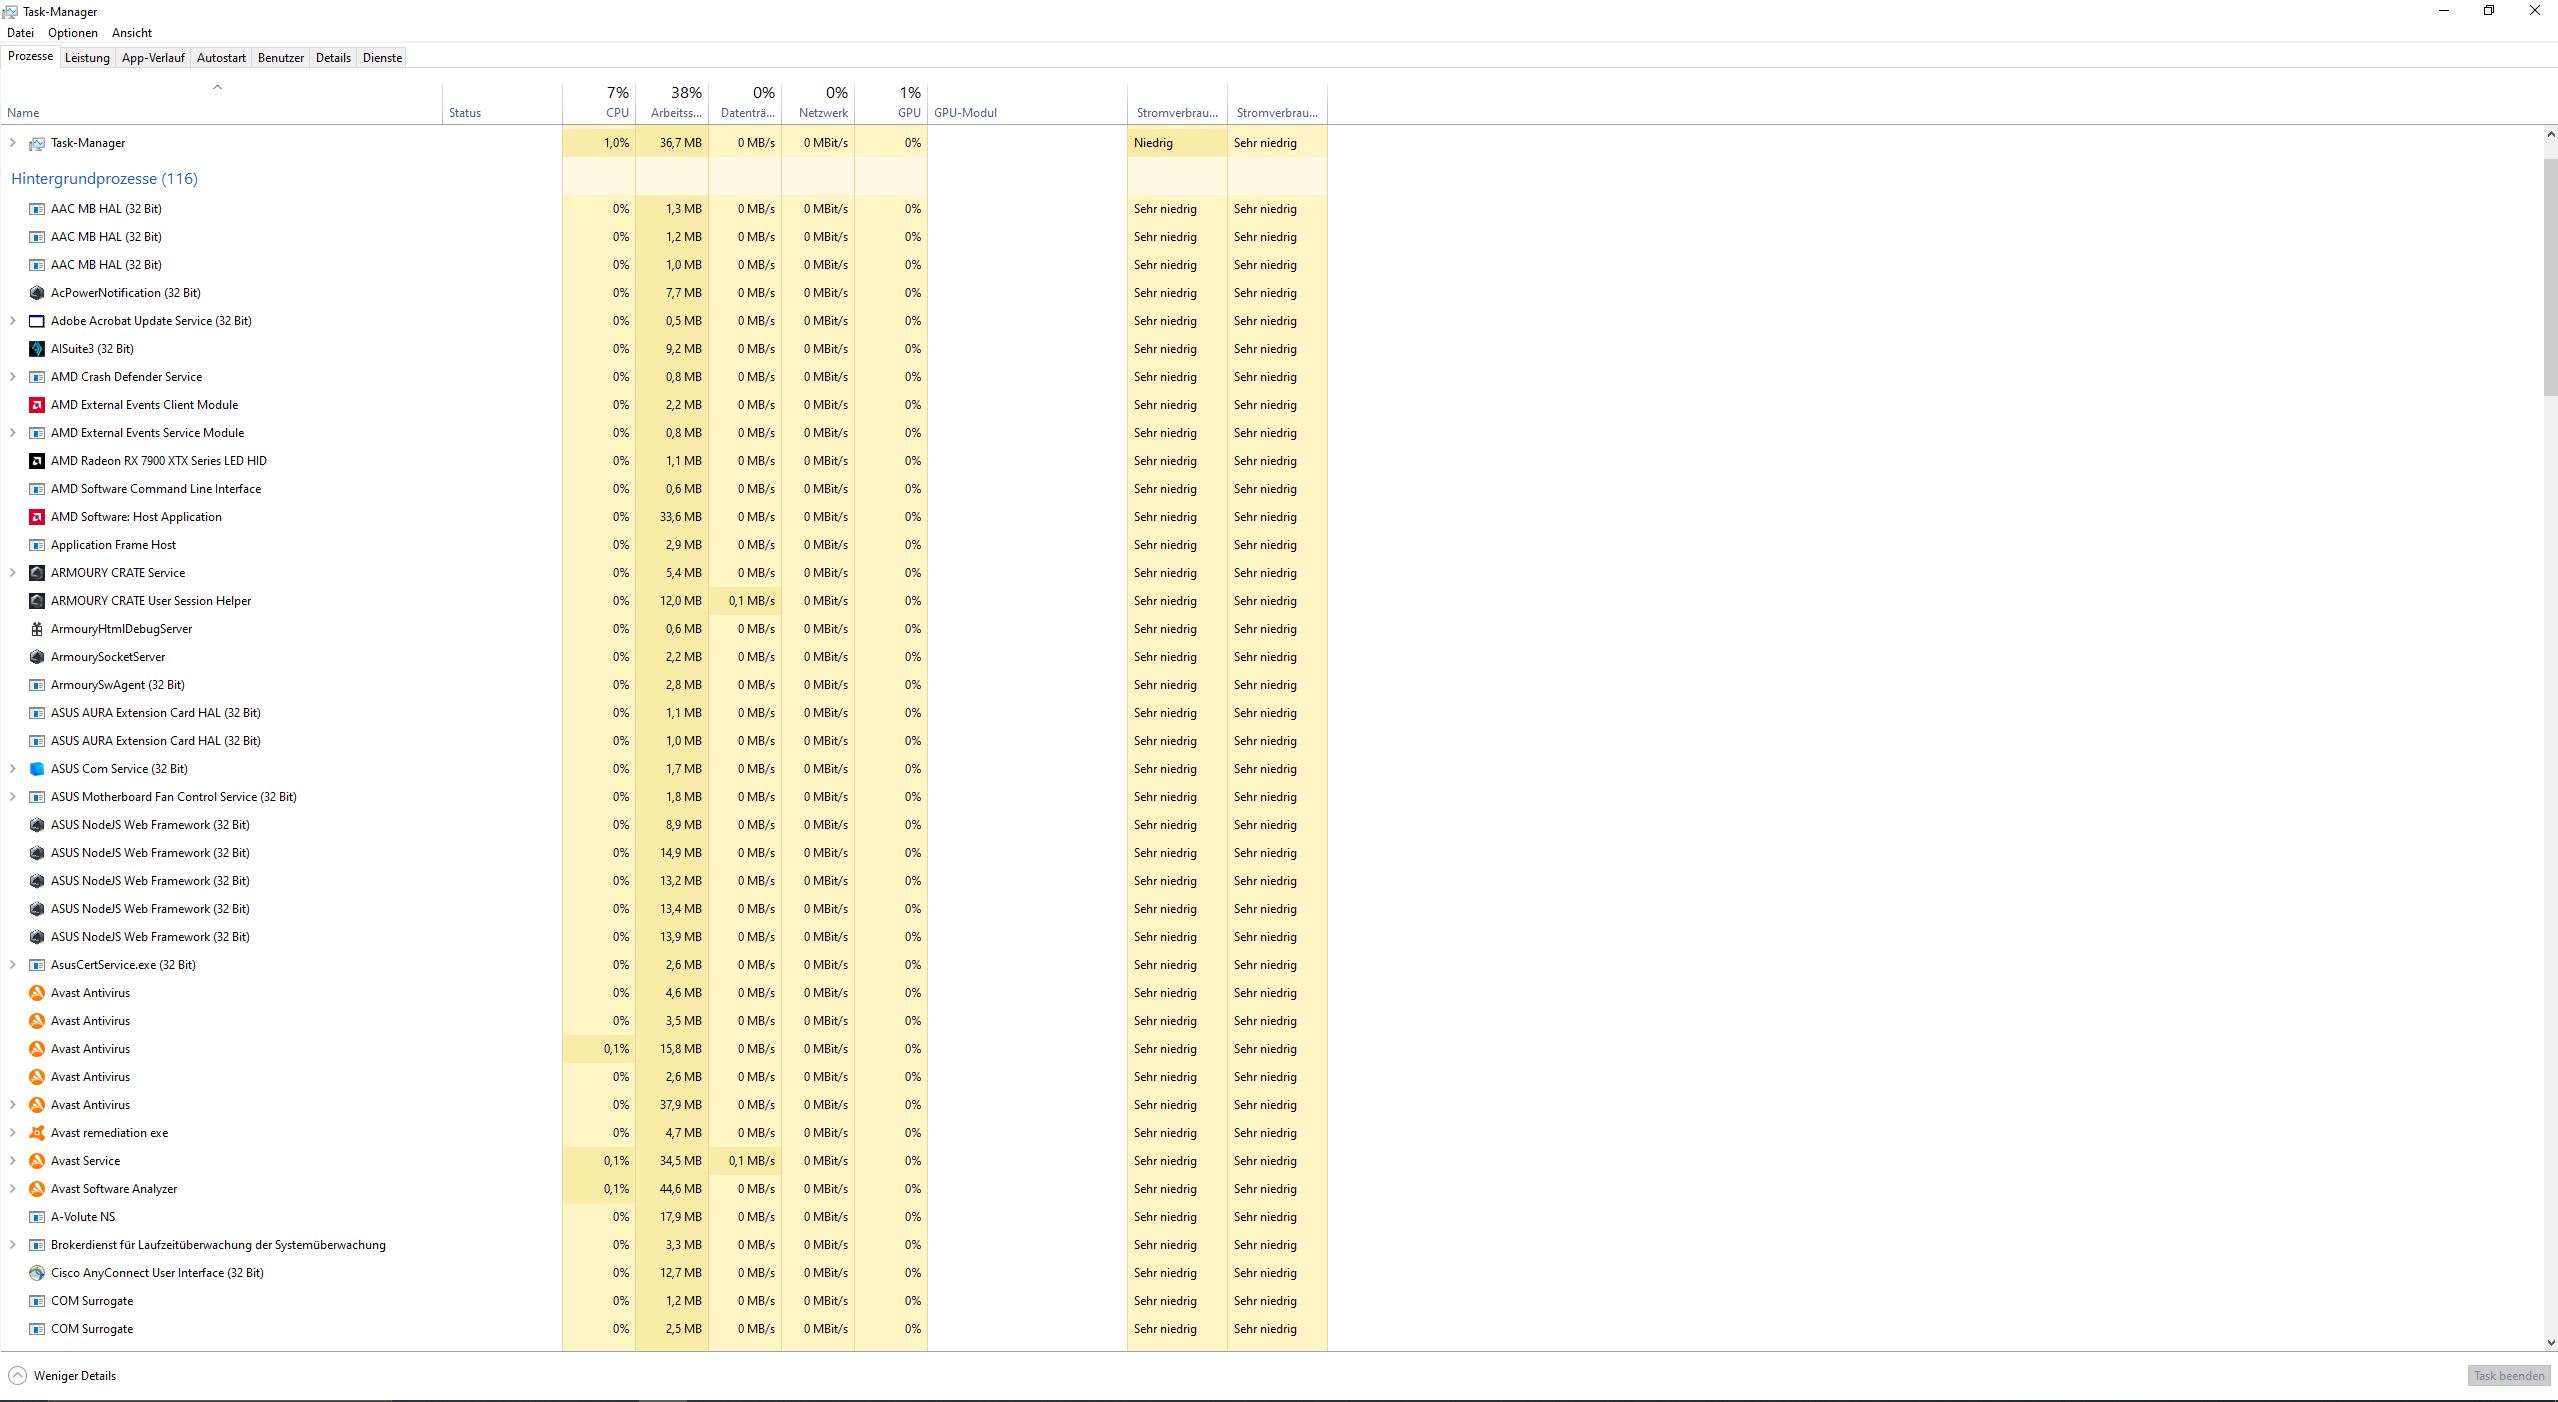The height and width of the screenshot is (1402, 2558).
Task: Click the AISuite3 process icon
Action: click(x=37, y=349)
